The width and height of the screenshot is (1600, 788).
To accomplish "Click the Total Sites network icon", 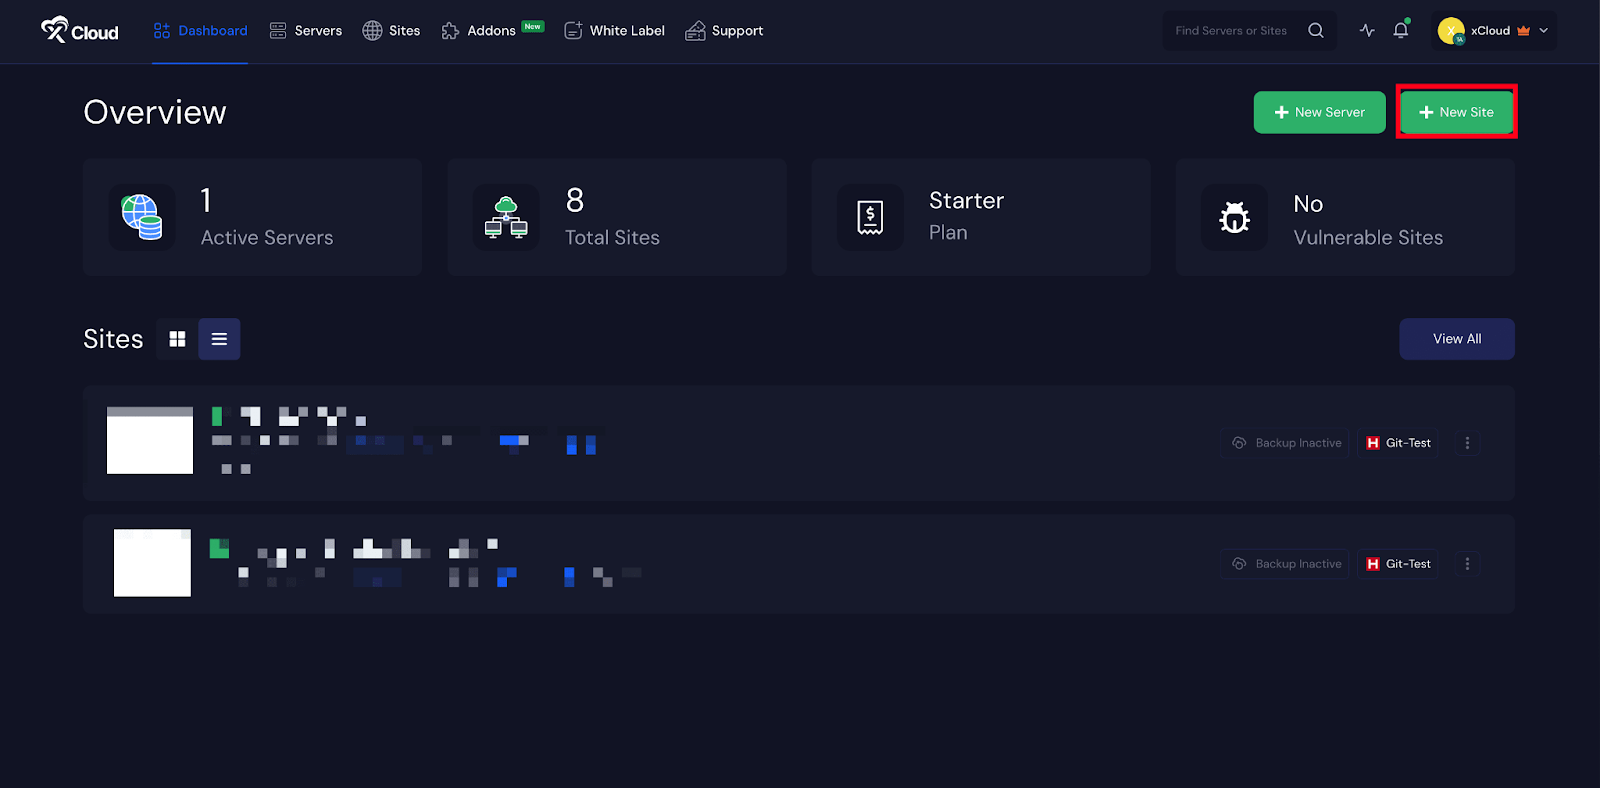I will coord(506,217).
